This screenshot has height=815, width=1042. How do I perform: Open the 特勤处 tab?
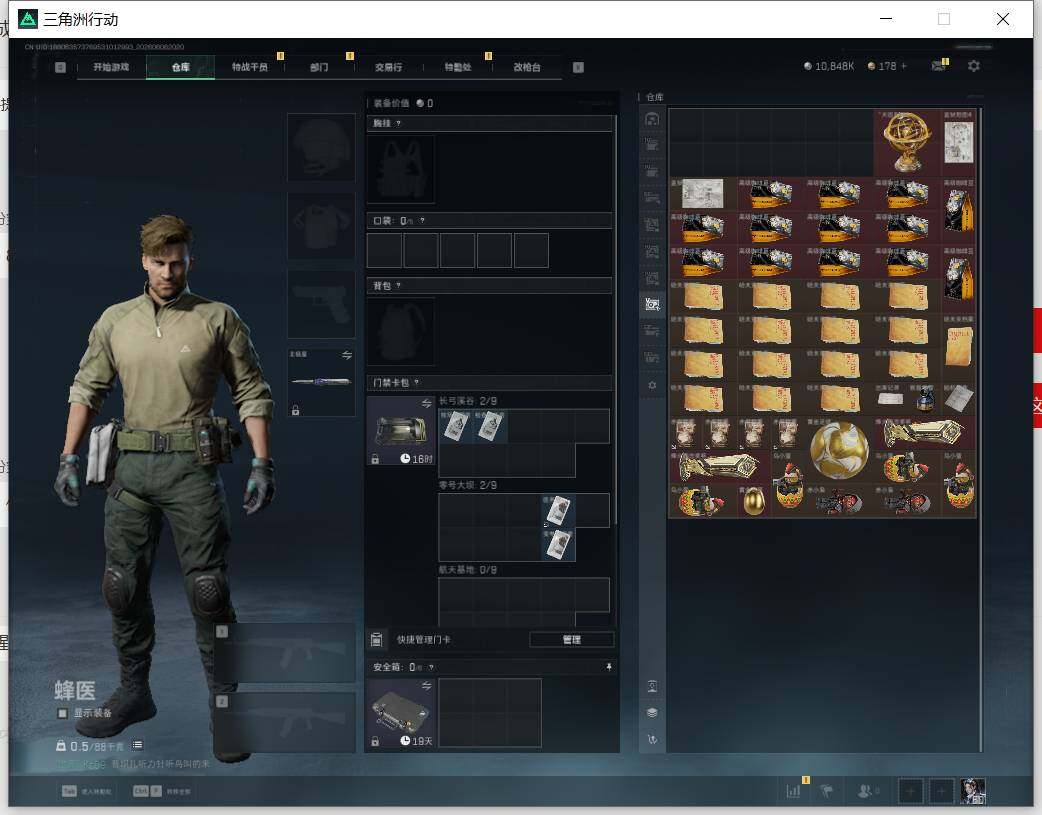pos(457,67)
